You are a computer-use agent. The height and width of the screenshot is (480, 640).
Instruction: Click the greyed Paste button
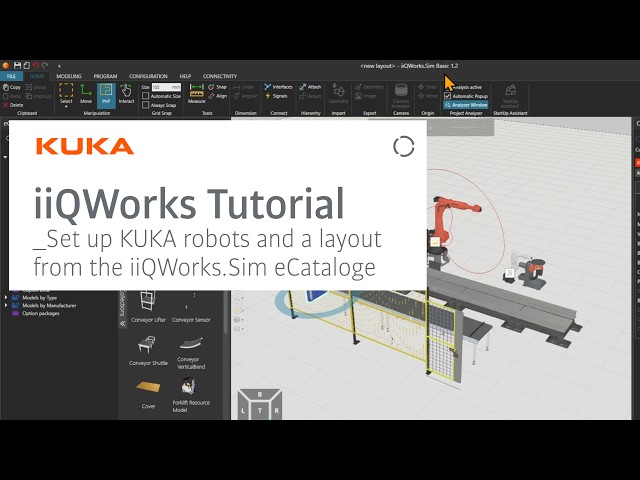coord(12,96)
